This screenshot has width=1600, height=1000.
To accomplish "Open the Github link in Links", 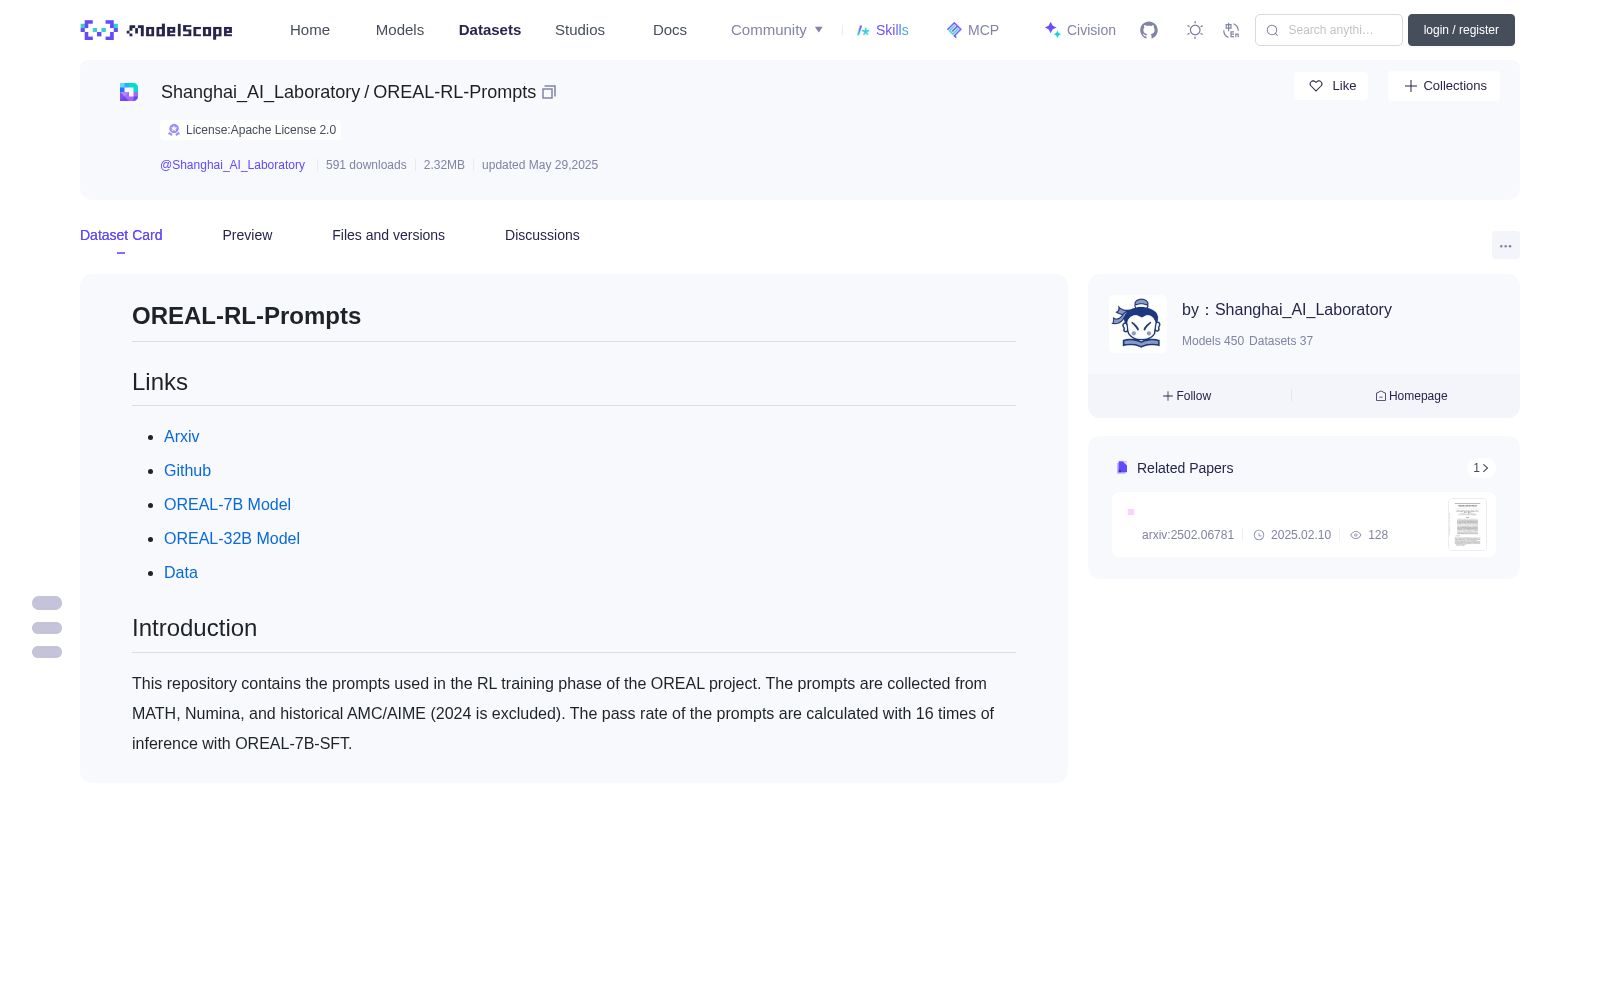I will coord(187,471).
